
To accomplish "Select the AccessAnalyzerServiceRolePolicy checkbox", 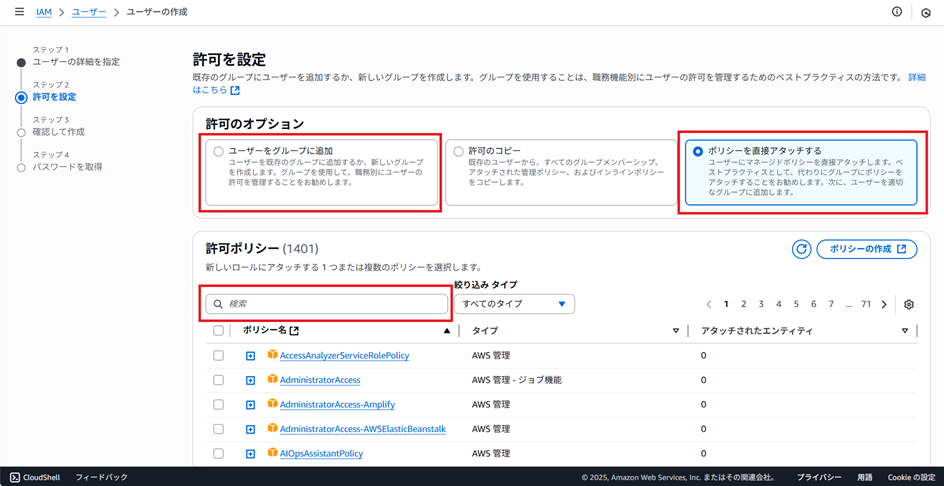I will 218,355.
